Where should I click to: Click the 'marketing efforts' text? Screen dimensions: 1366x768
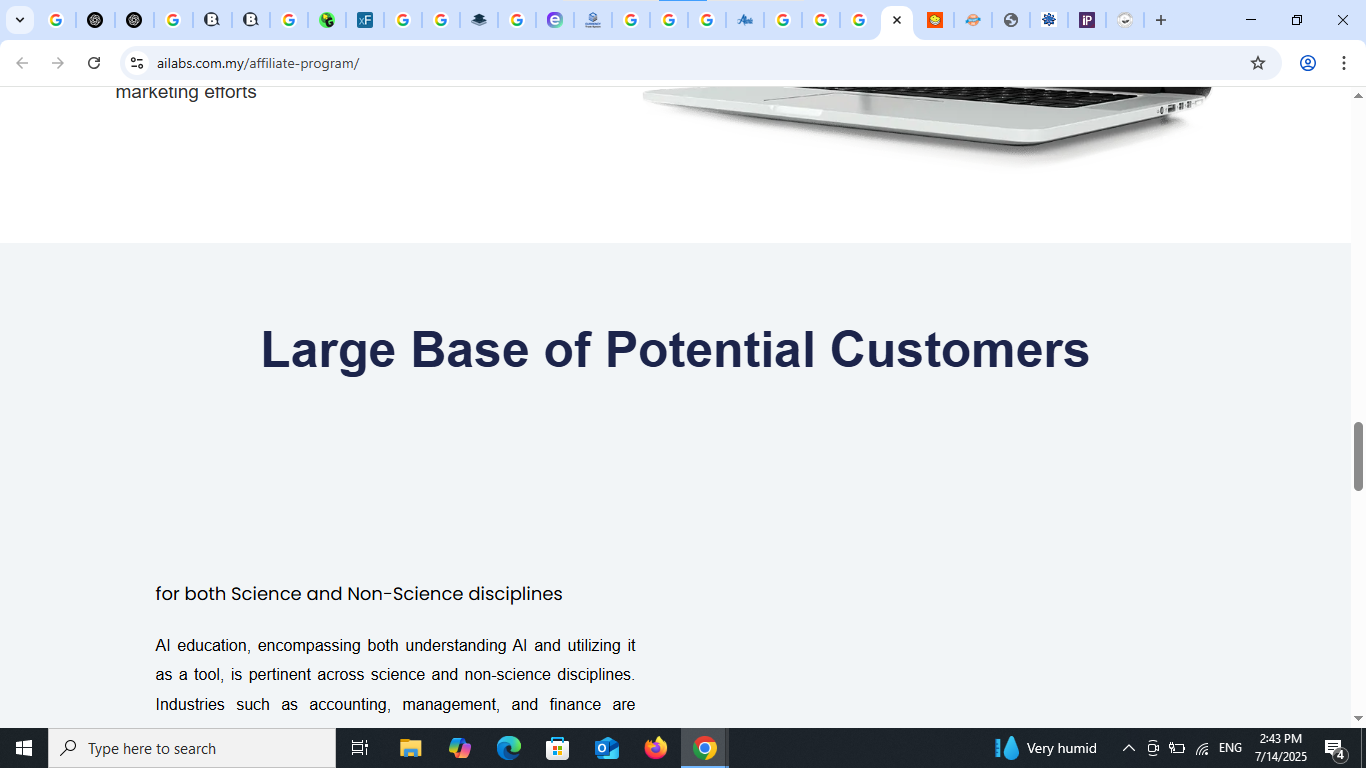(x=186, y=92)
